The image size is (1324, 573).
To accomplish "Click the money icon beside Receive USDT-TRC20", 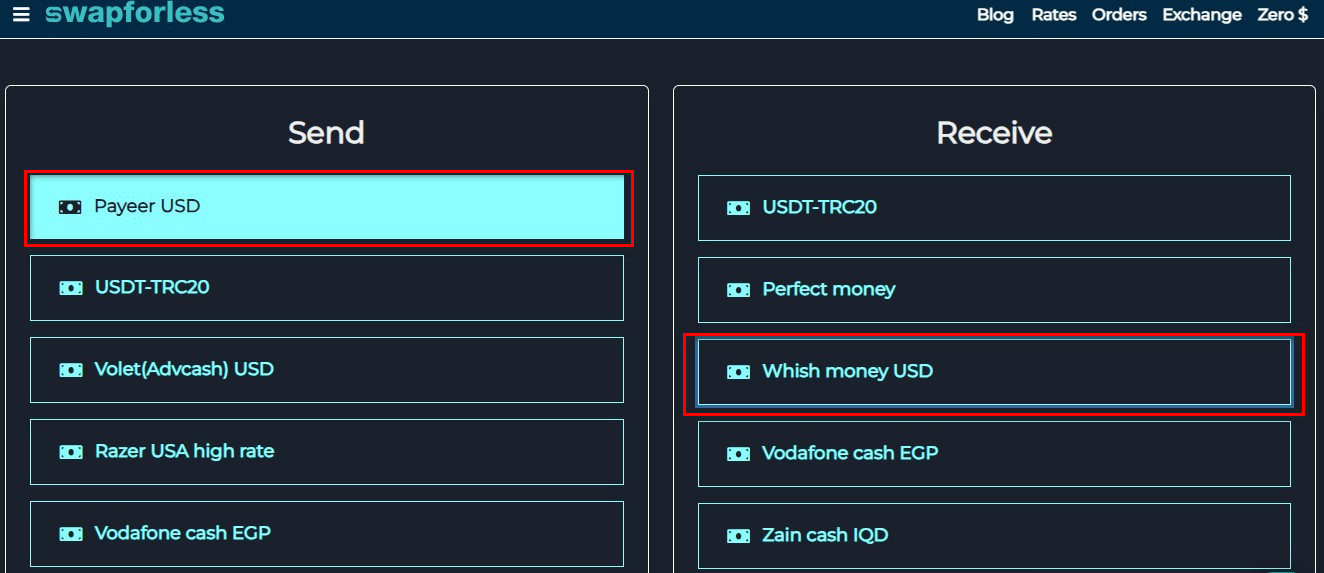I will pyautogui.click(x=738, y=208).
